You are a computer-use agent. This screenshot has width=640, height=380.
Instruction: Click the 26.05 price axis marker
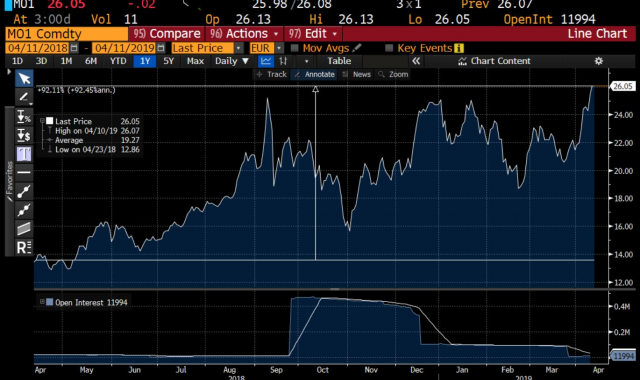click(x=622, y=86)
